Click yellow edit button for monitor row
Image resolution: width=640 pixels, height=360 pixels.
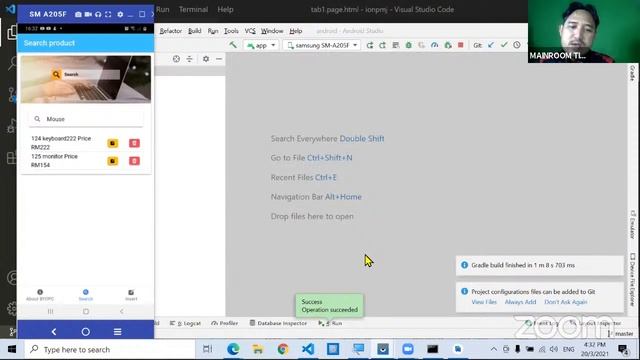[113, 161]
